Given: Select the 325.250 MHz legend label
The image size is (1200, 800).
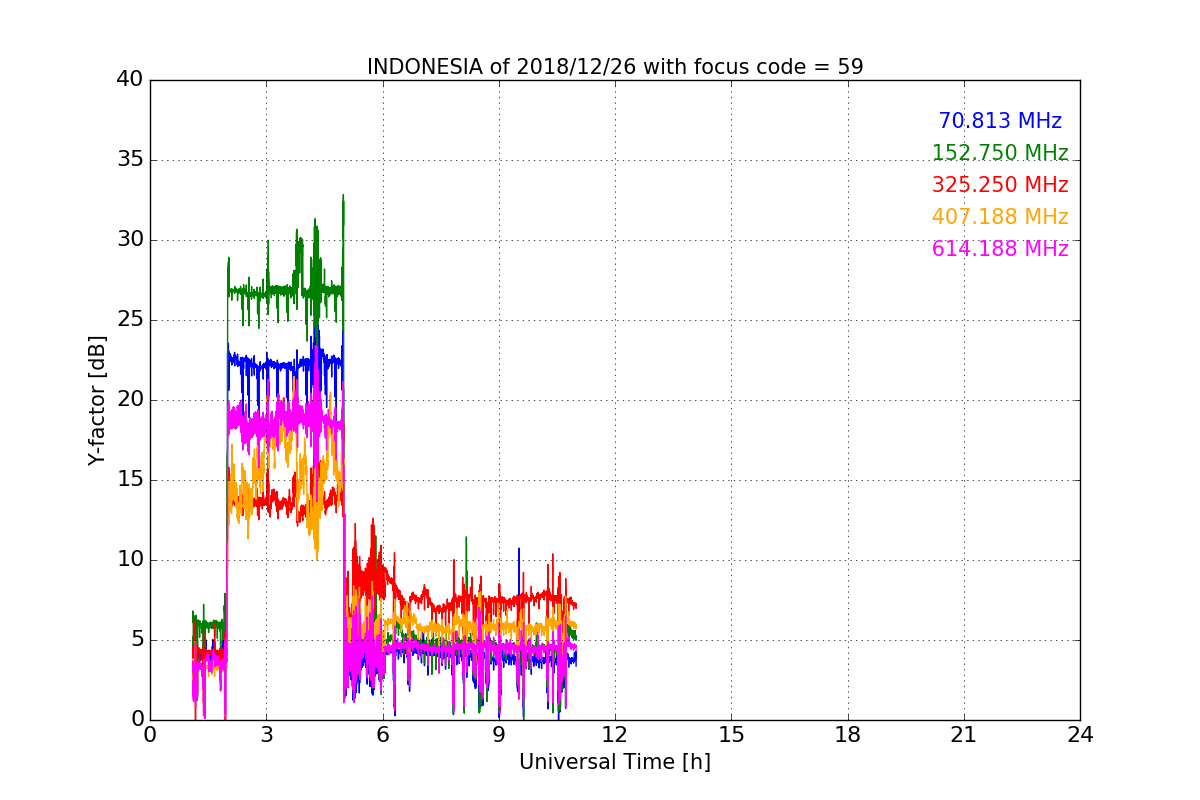Looking at the screenshot, I should click(x=1000, y=185).
